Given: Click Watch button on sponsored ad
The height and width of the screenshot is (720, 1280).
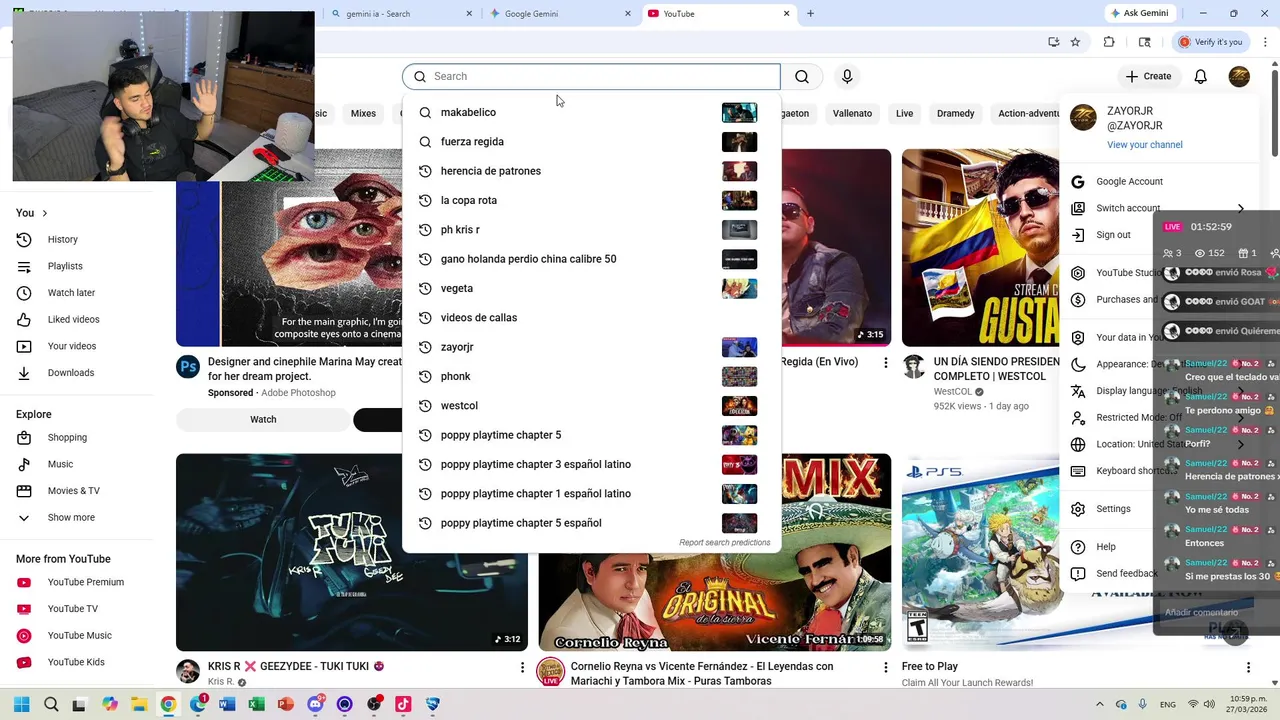Looking at the screenshot, I should (263, 420).
